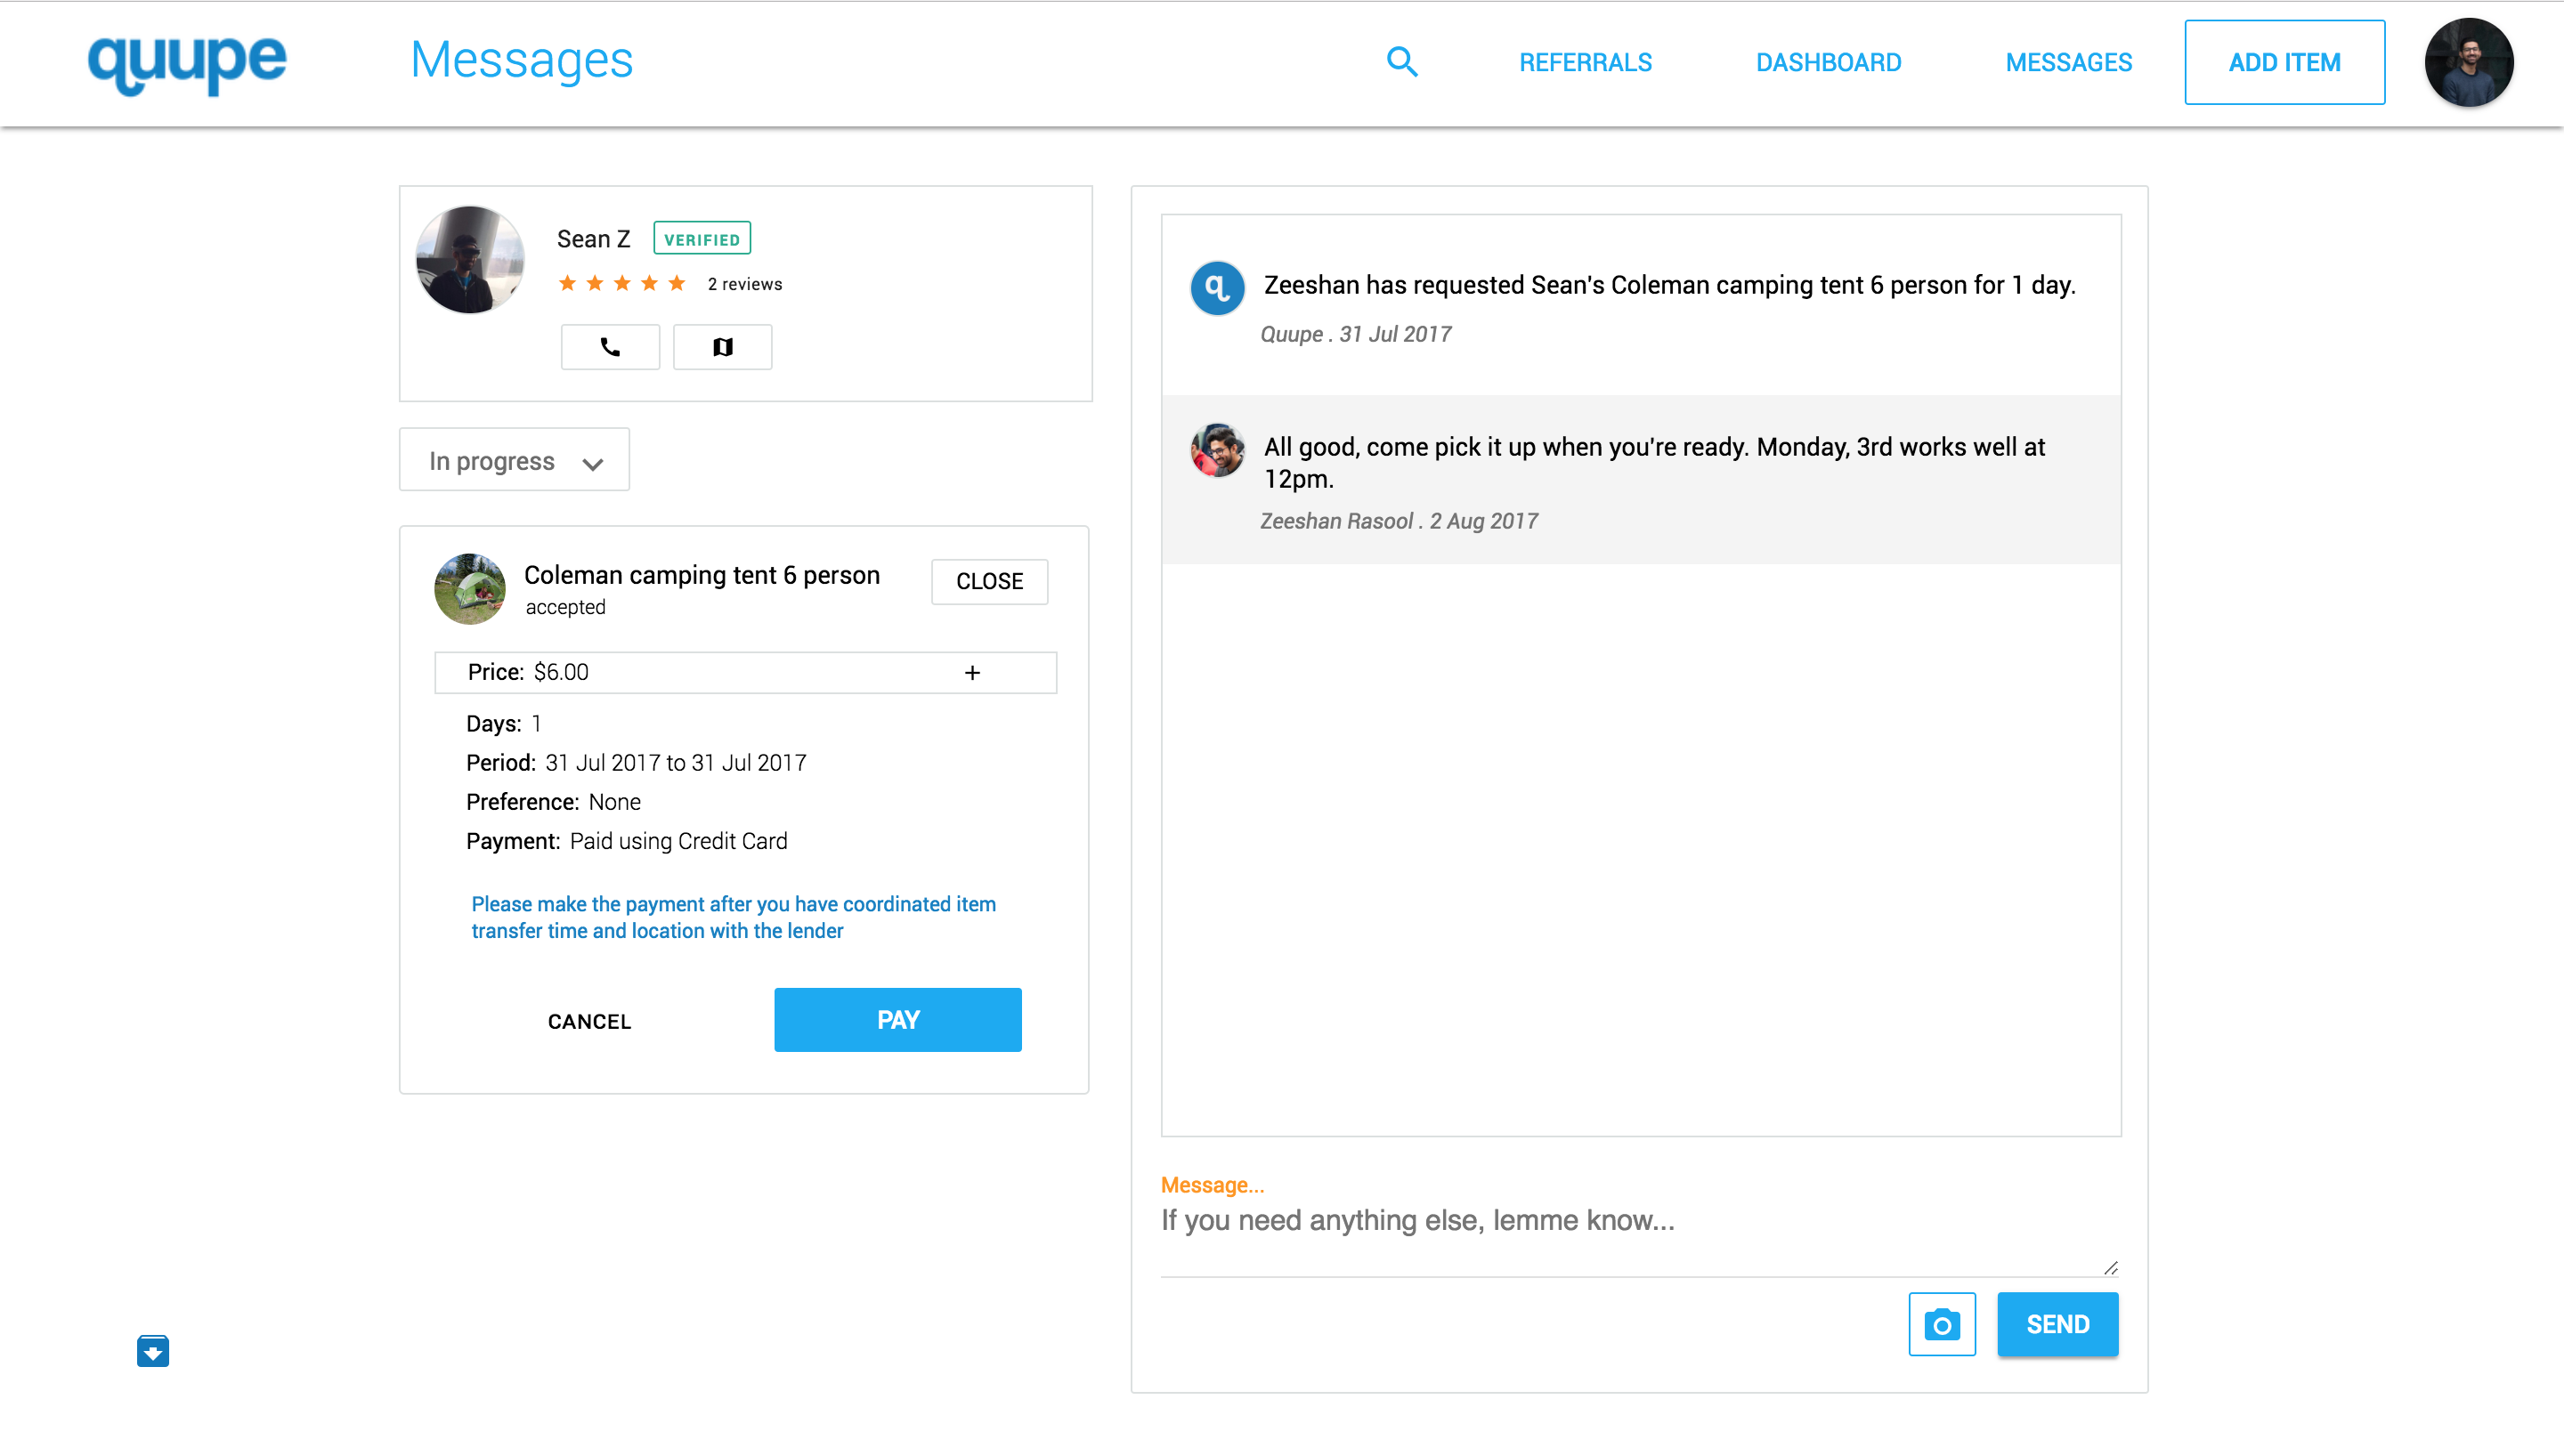
Task: Click into the message text field
Action: click(1638, 1222)
